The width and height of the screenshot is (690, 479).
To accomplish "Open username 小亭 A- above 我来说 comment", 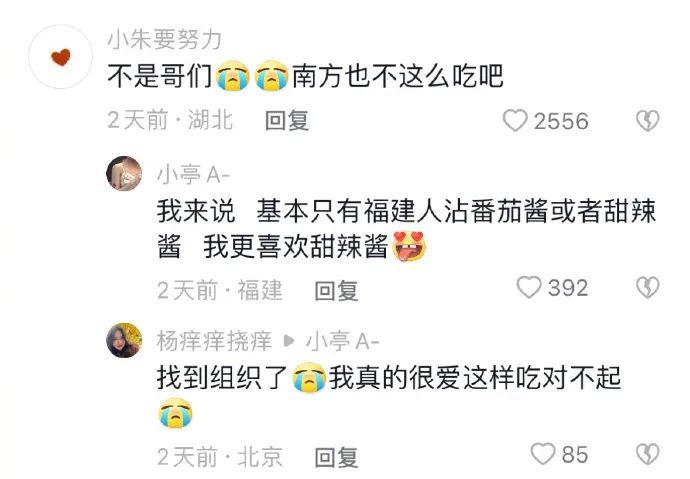I will coord(194,175).
